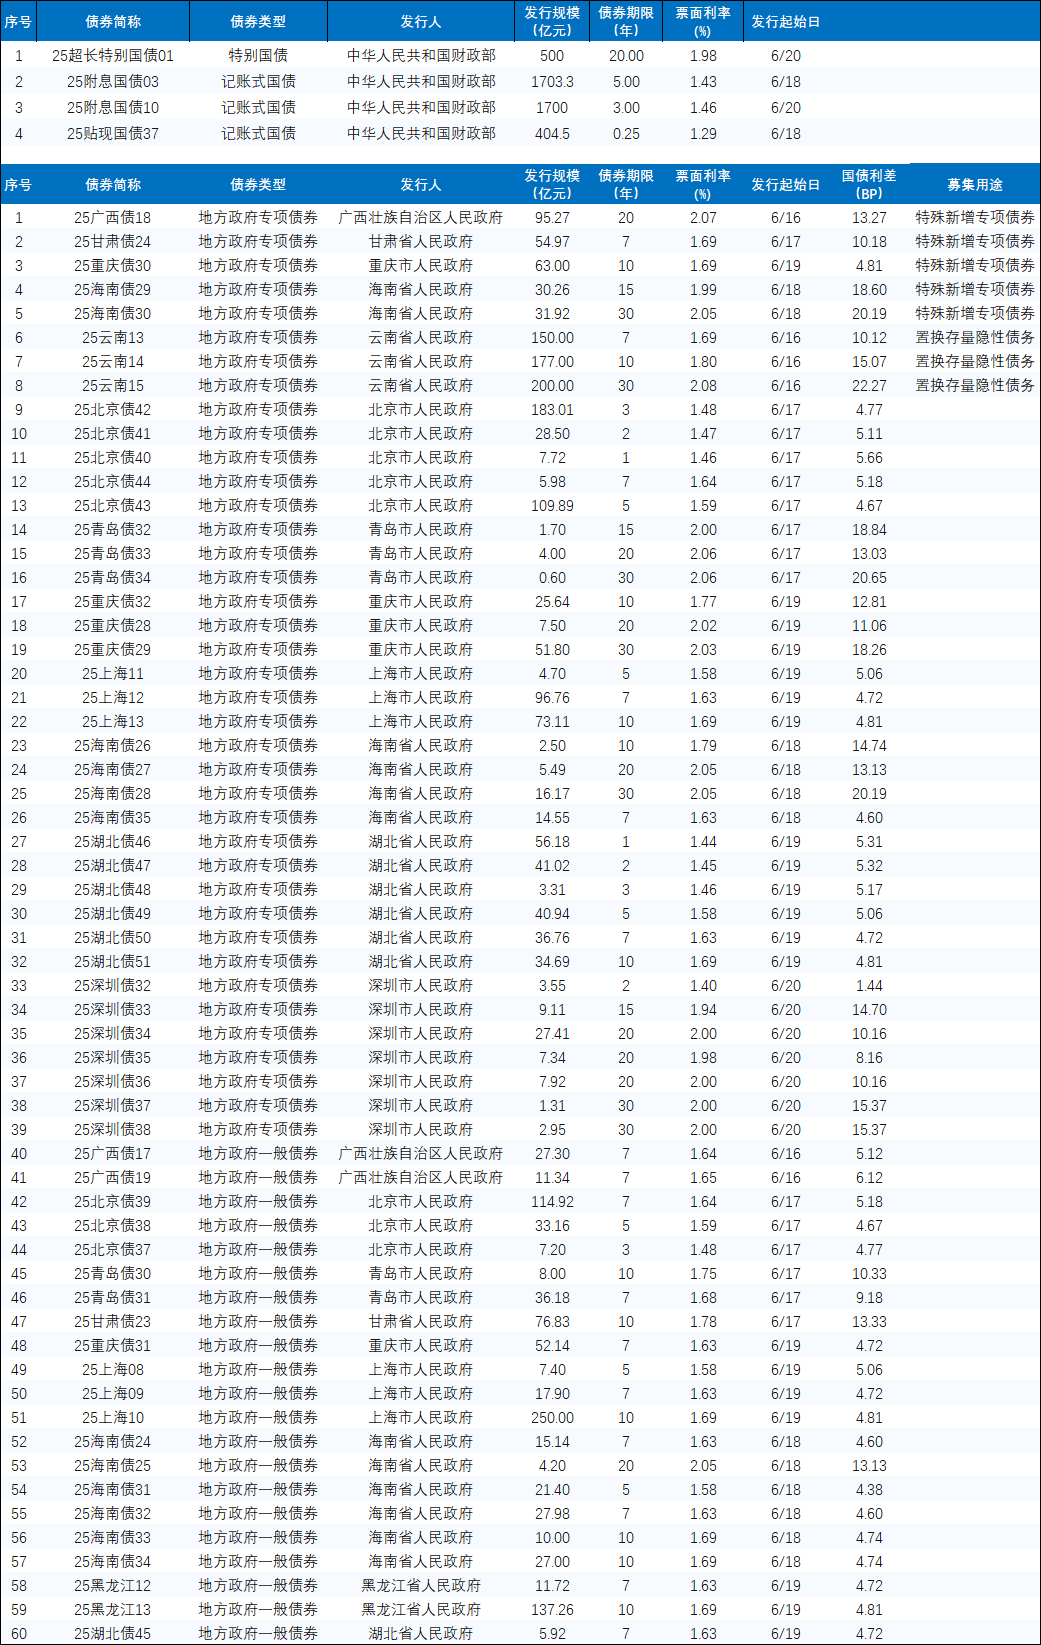Click issue size 51.80

(552, 650)
